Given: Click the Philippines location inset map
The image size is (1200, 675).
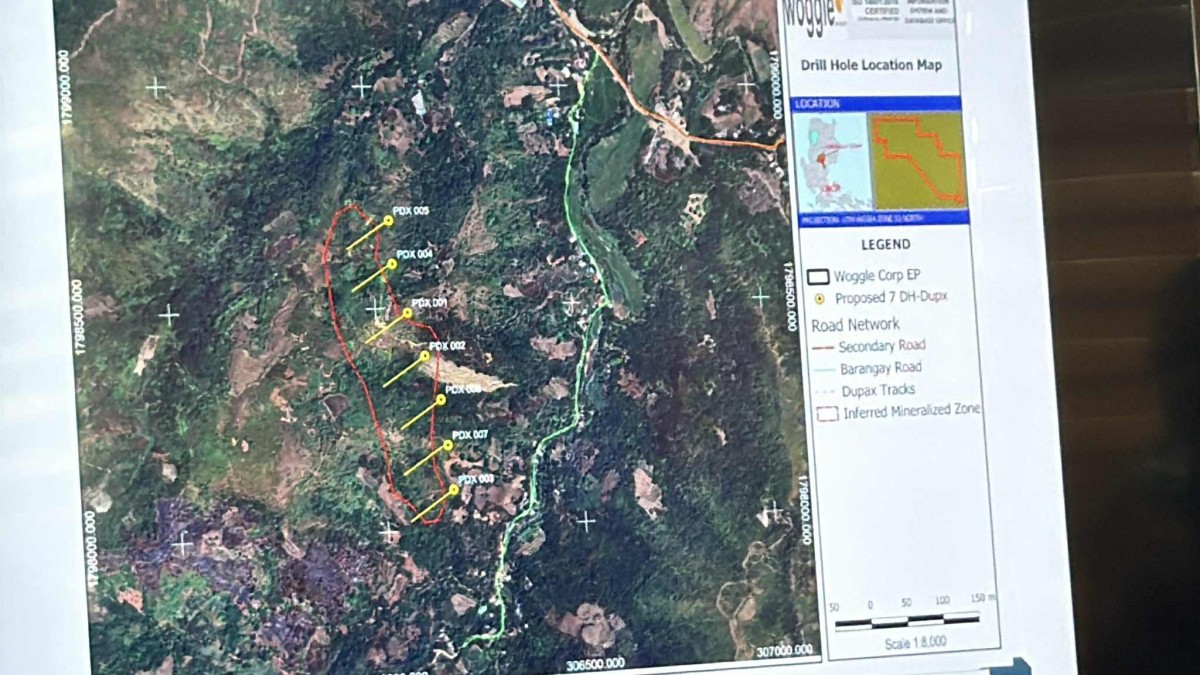Looking at the screenshot, I should pos(829,161).
